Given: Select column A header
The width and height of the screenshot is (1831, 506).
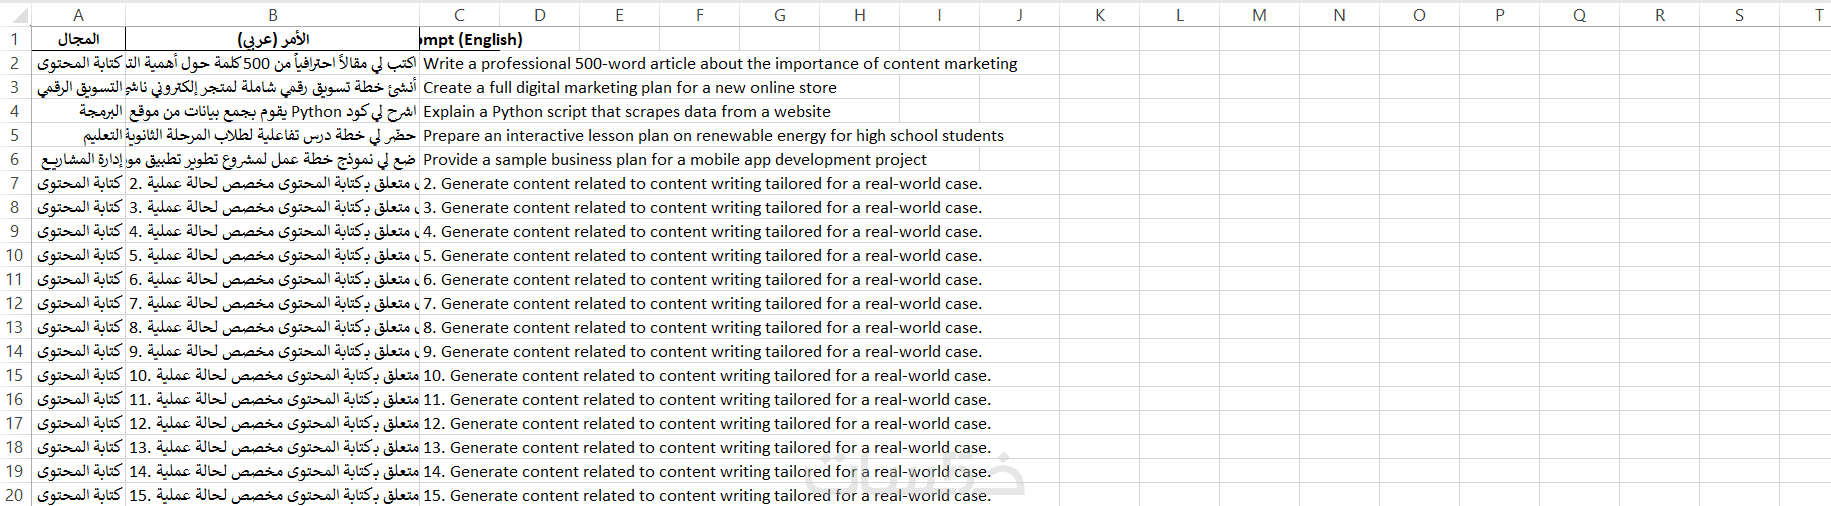Looking at the screenshot, I should click(x=78, y=15).
